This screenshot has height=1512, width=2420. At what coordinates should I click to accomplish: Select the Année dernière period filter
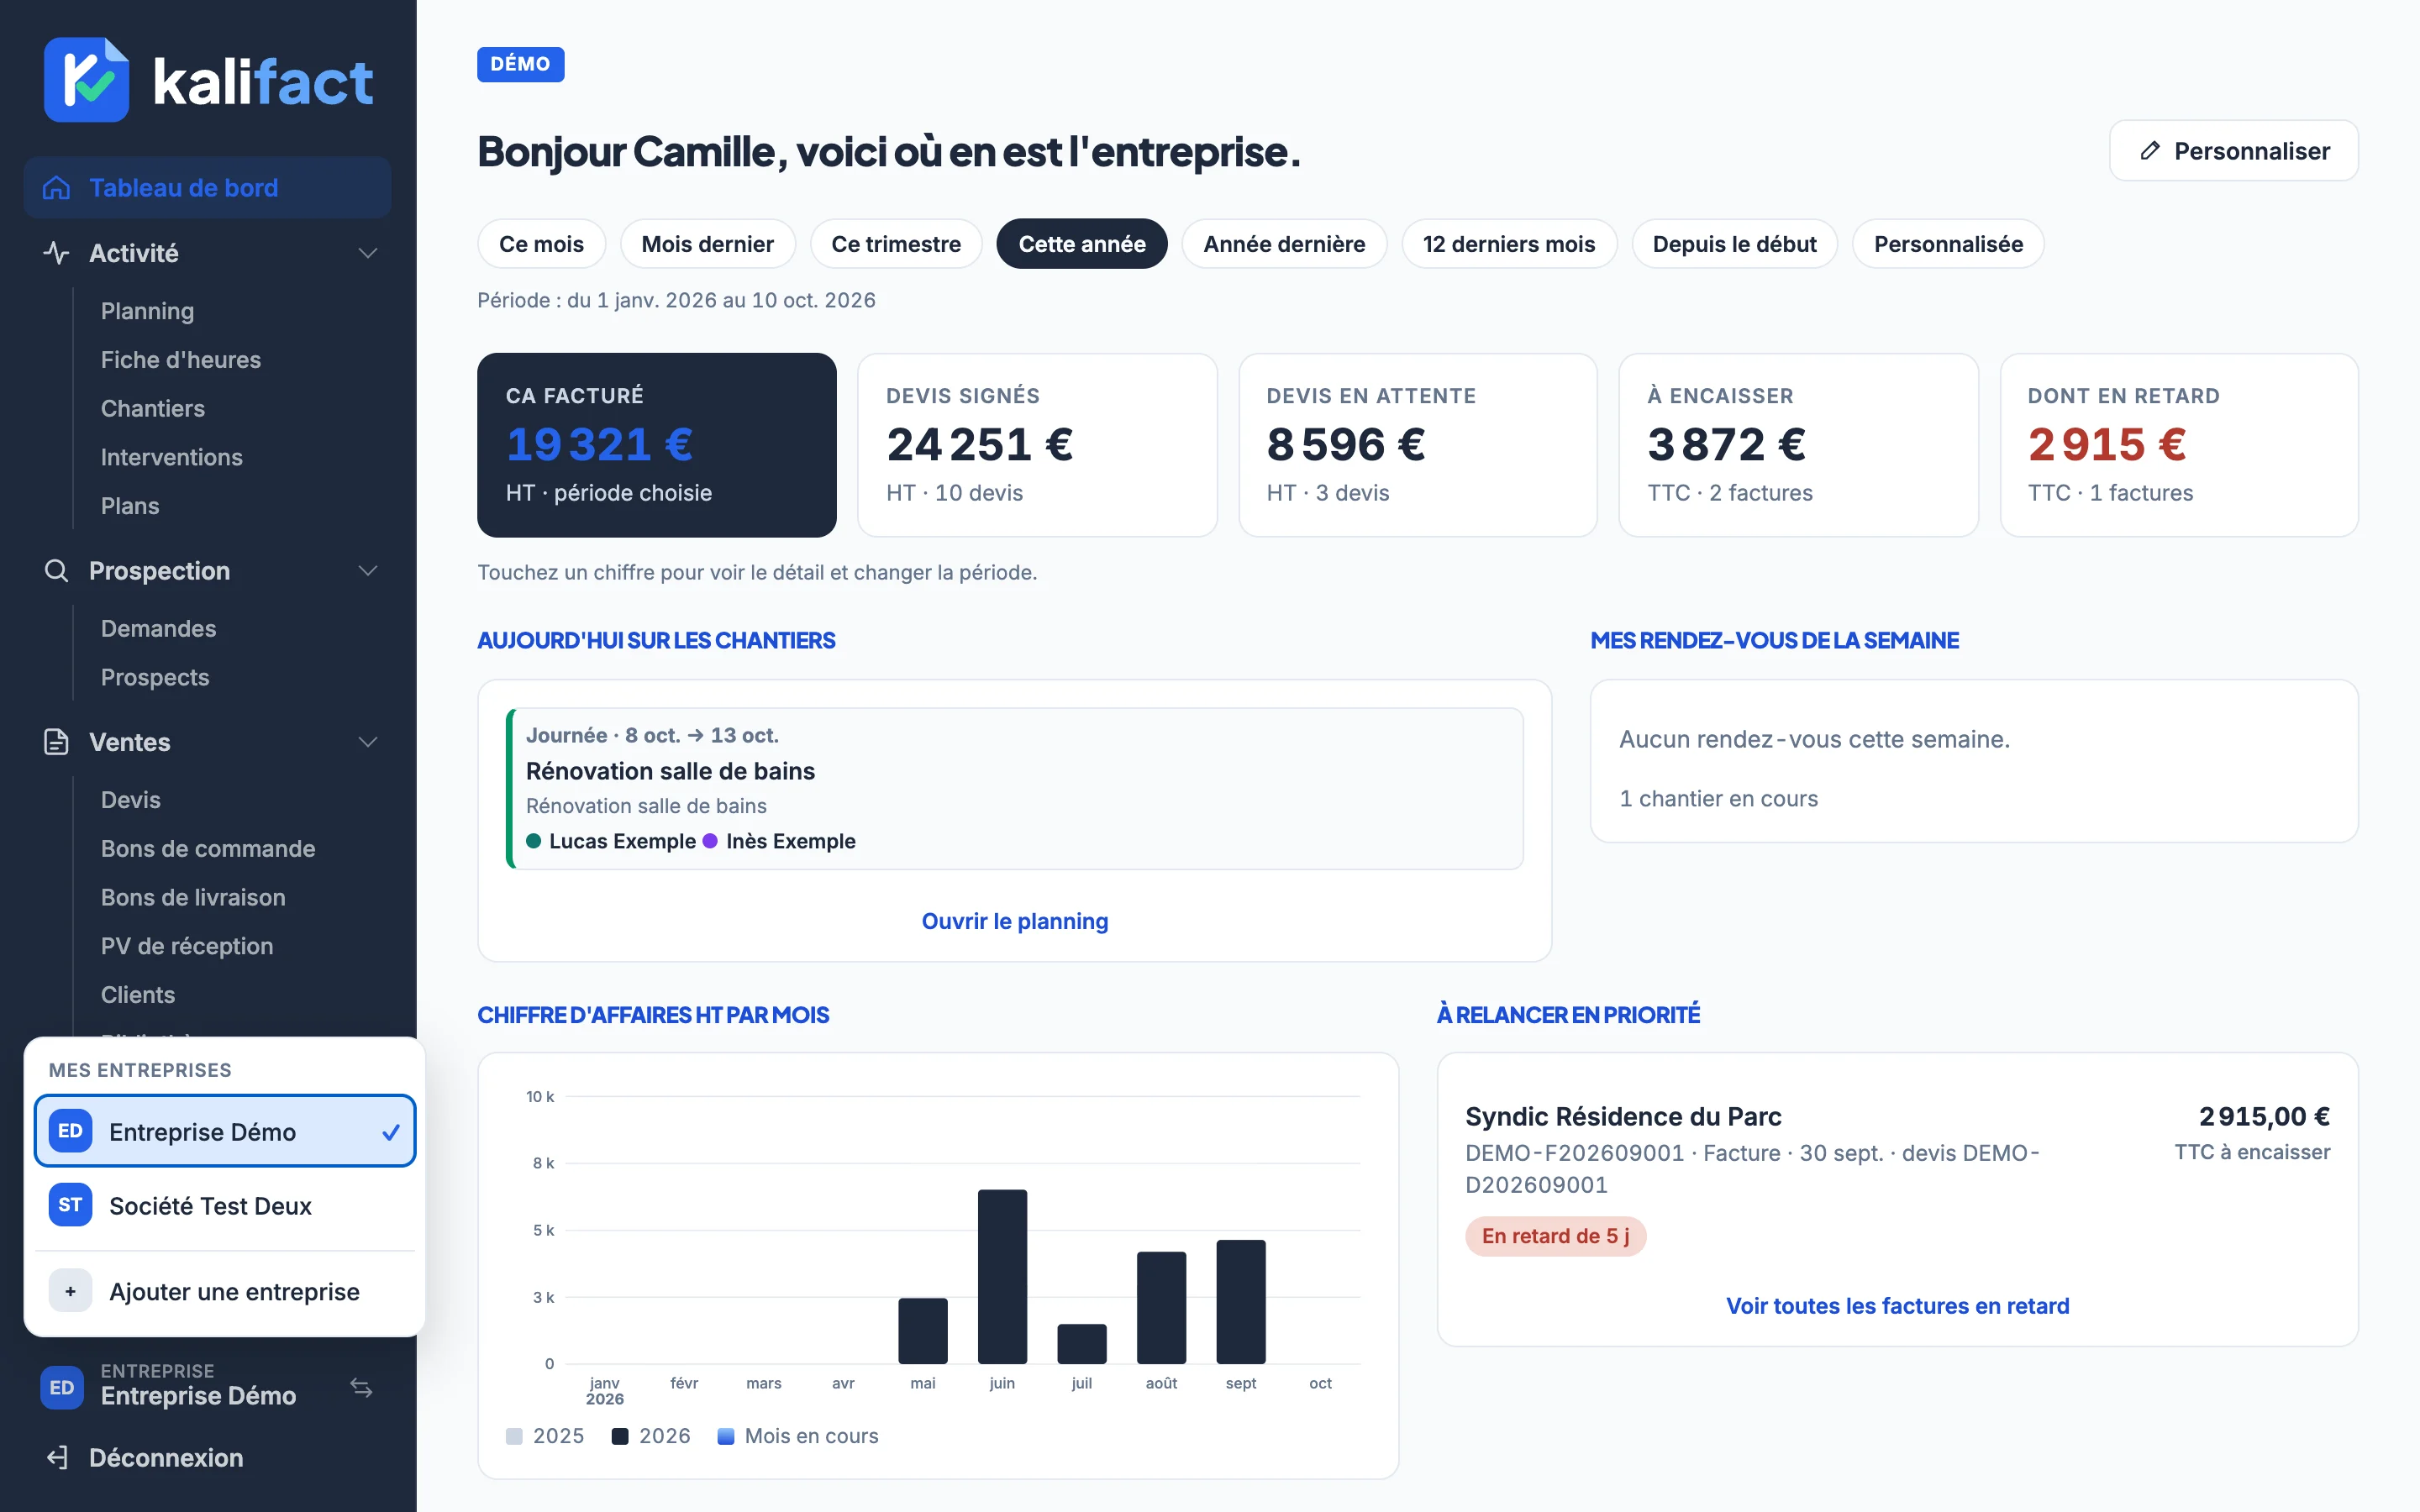pos(1284,244)
